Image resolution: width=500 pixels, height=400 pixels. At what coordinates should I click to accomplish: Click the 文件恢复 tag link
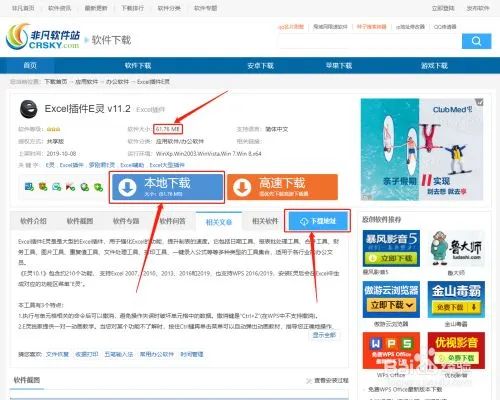[57, 354]
